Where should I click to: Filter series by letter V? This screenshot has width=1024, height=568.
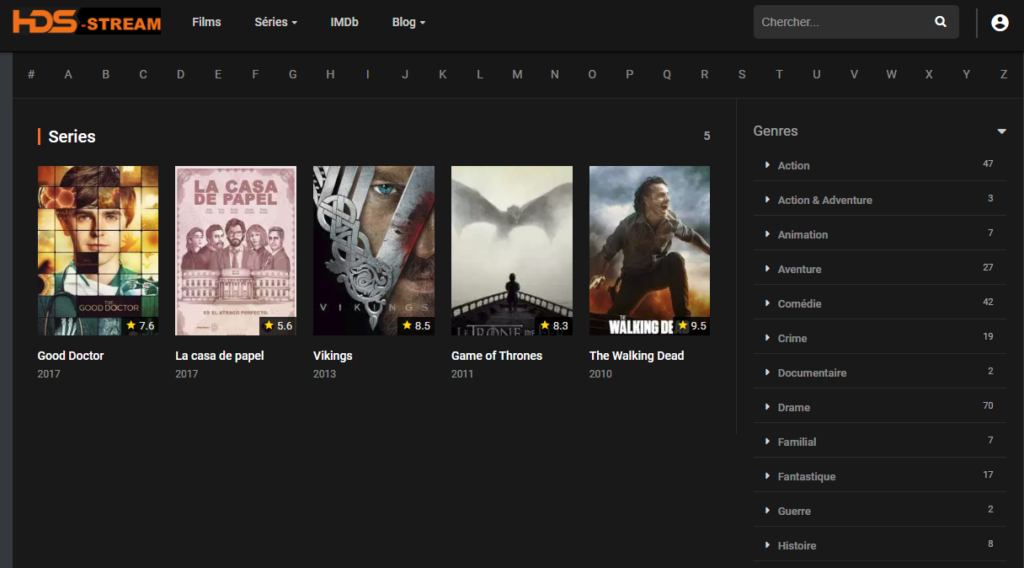854,74
